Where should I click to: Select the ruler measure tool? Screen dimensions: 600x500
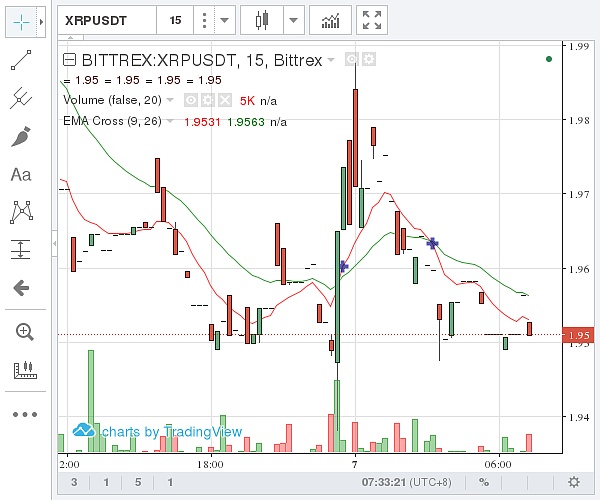pyautogui.click(x=25, y=370)
